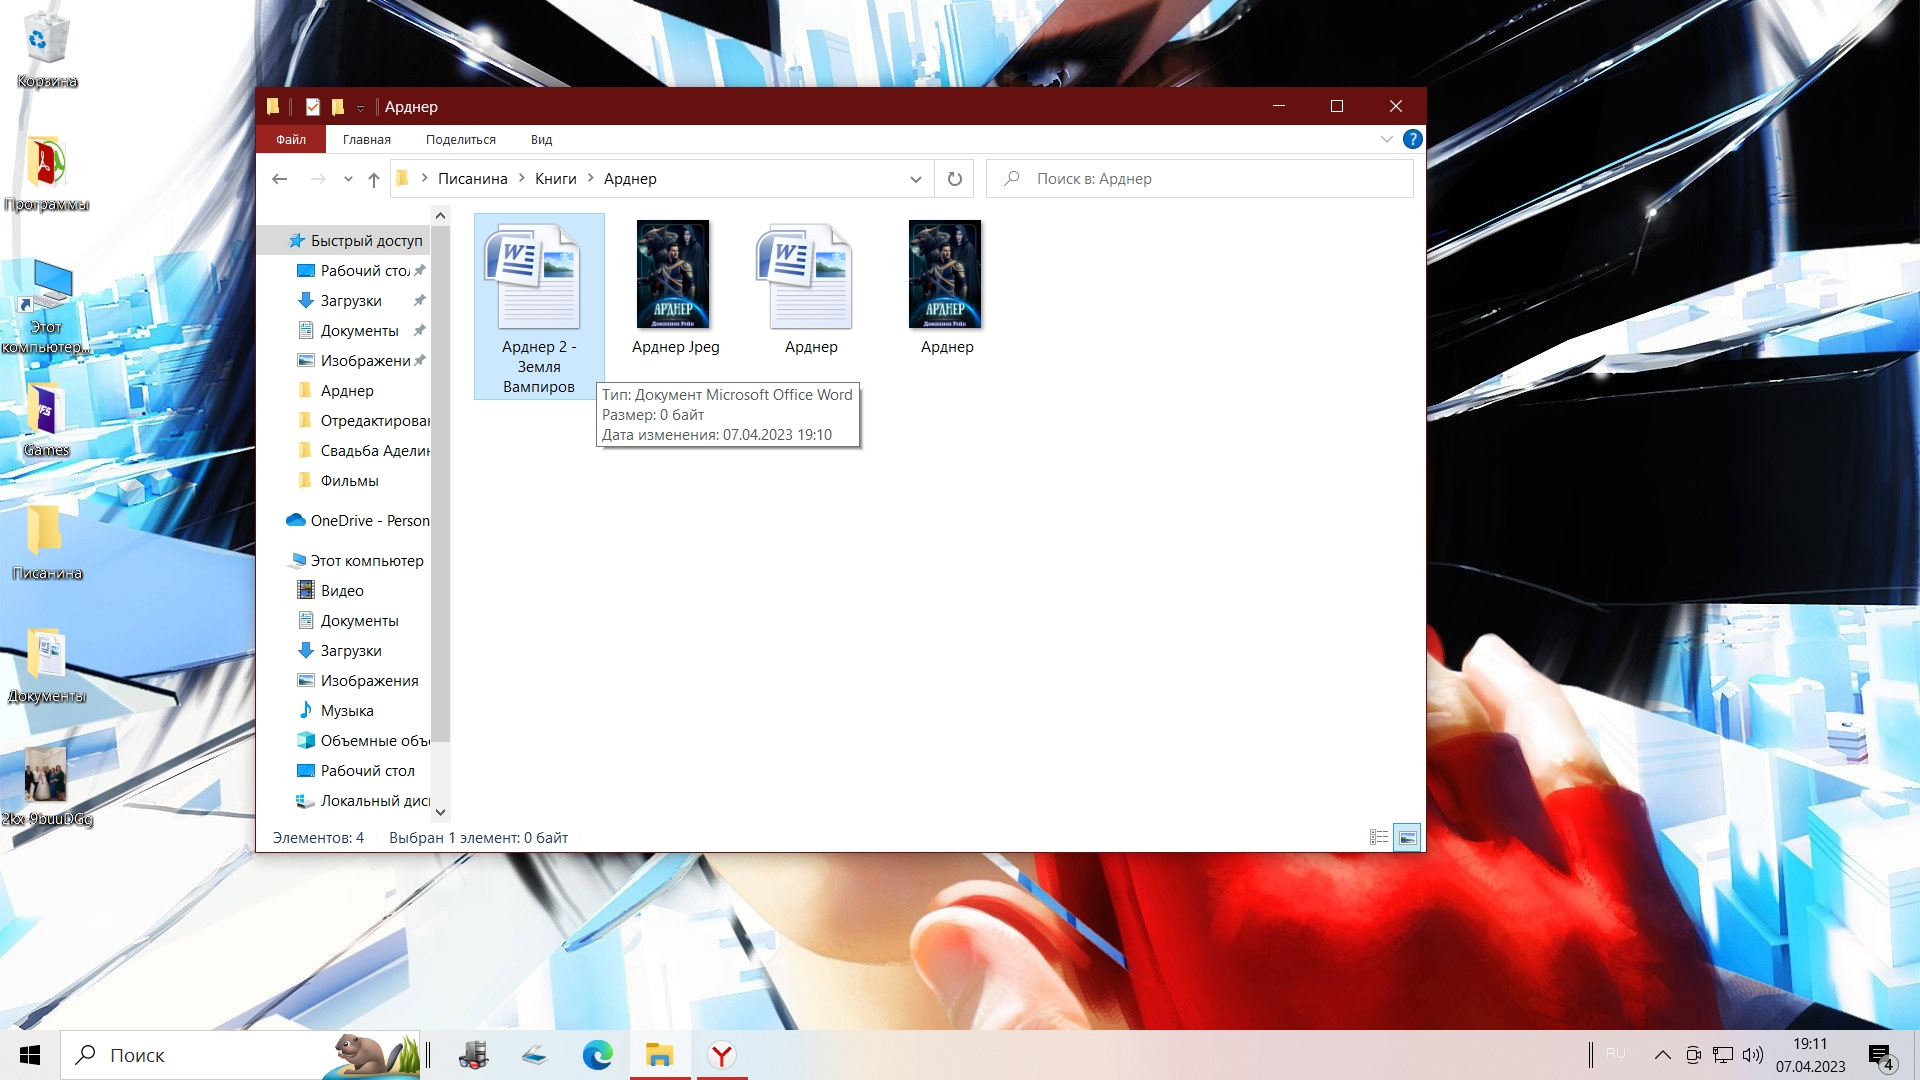The image size is (1920, 1080).
Task: Click the RU input language indicator
Action: 1616,1054
